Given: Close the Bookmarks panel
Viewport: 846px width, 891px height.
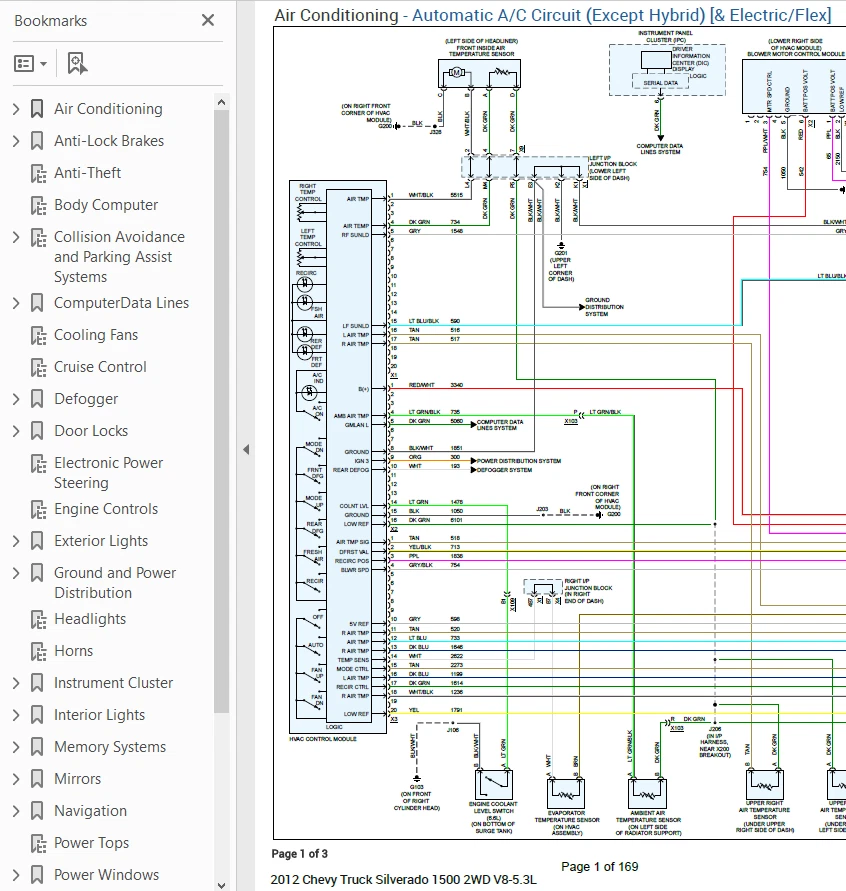Looking at the screenshot, I should (207, 20).
